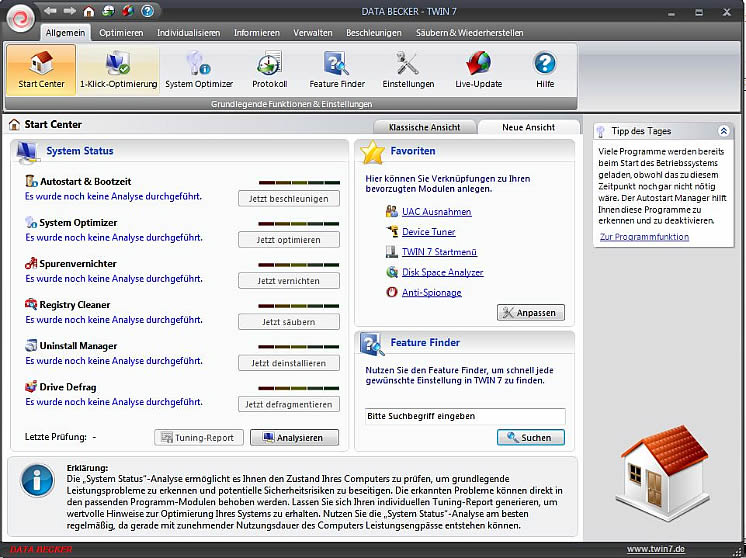Open the Beschleunigen tab
746x558 pixels.
373,33
